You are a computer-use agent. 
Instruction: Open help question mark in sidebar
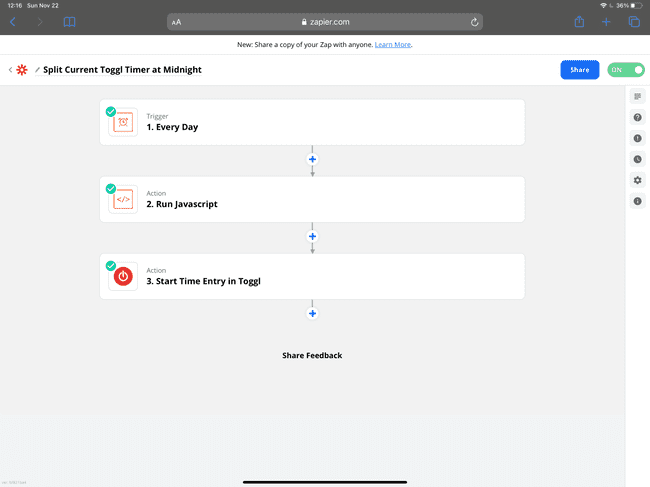coord(638,117)
